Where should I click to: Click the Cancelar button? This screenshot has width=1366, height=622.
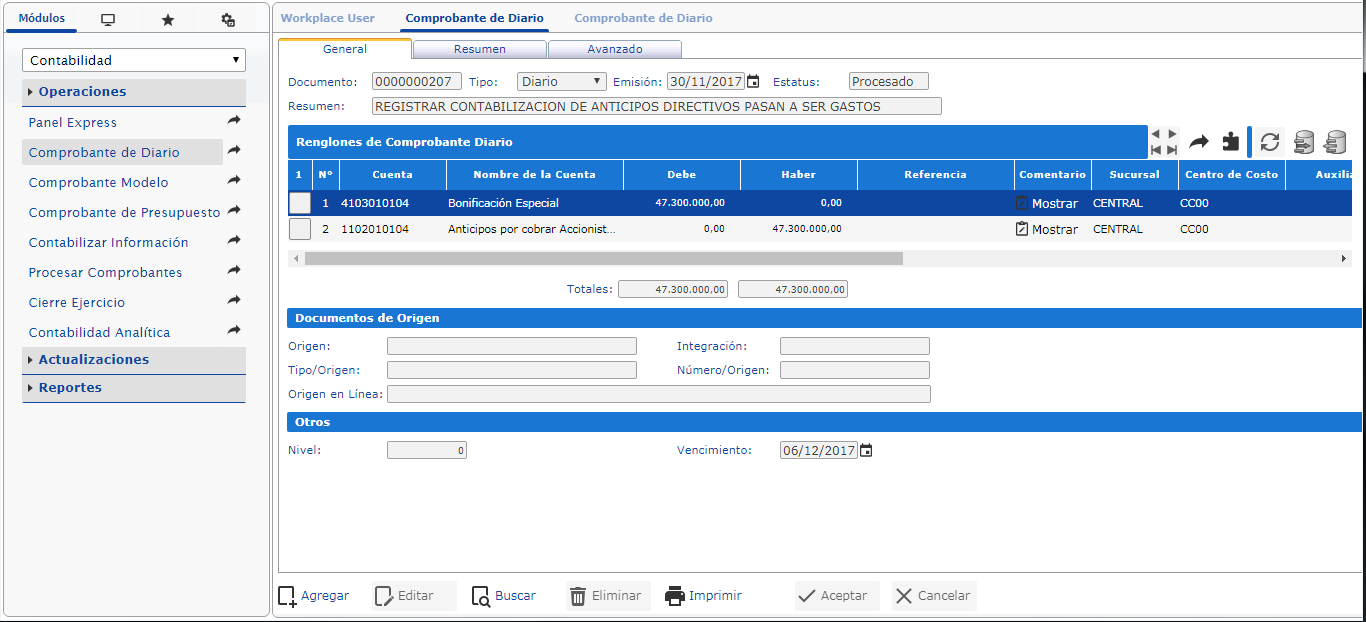[x=934, y=596]
